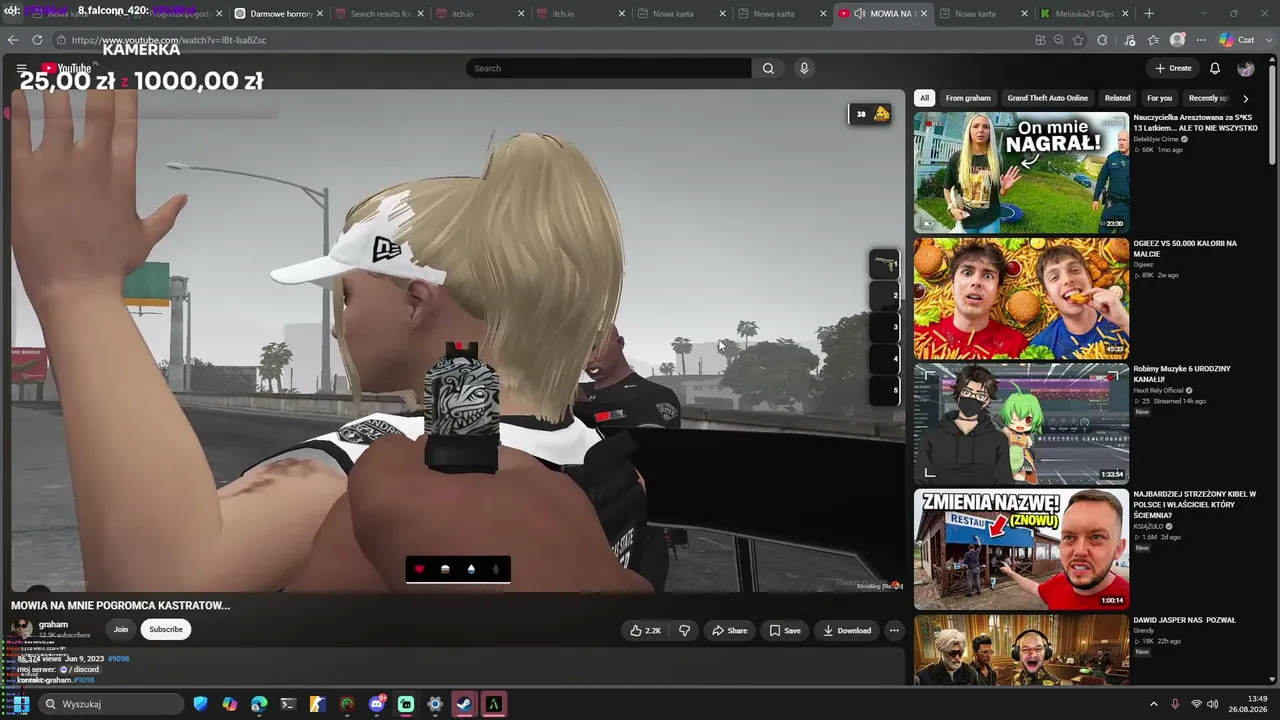
Task: Open YouTube notifications bell
Action: coord(1215,68)
